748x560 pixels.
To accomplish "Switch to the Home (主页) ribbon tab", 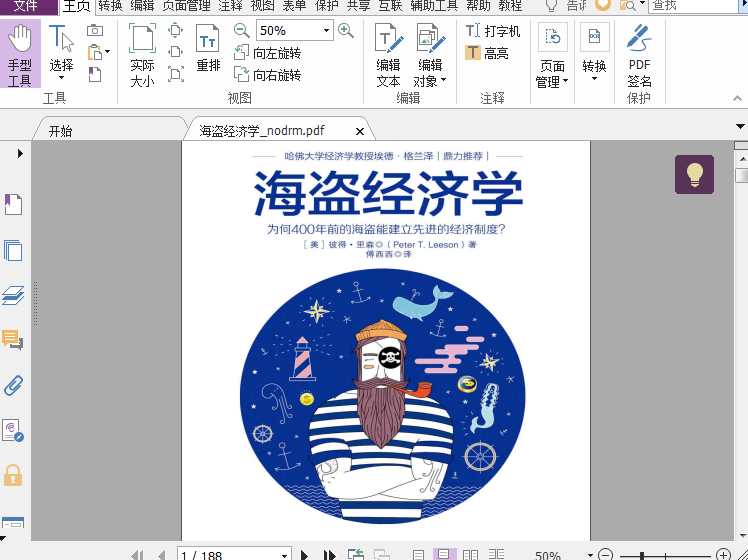I will pos(77,6).
